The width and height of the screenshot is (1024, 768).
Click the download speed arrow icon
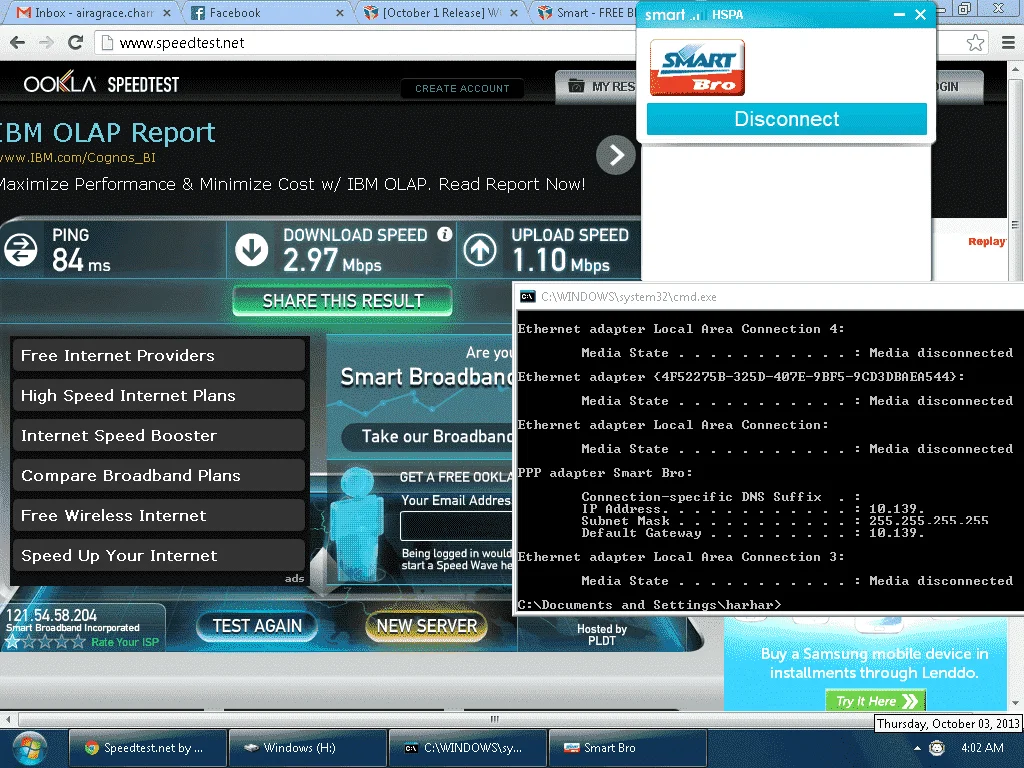[x=251, y=250]
